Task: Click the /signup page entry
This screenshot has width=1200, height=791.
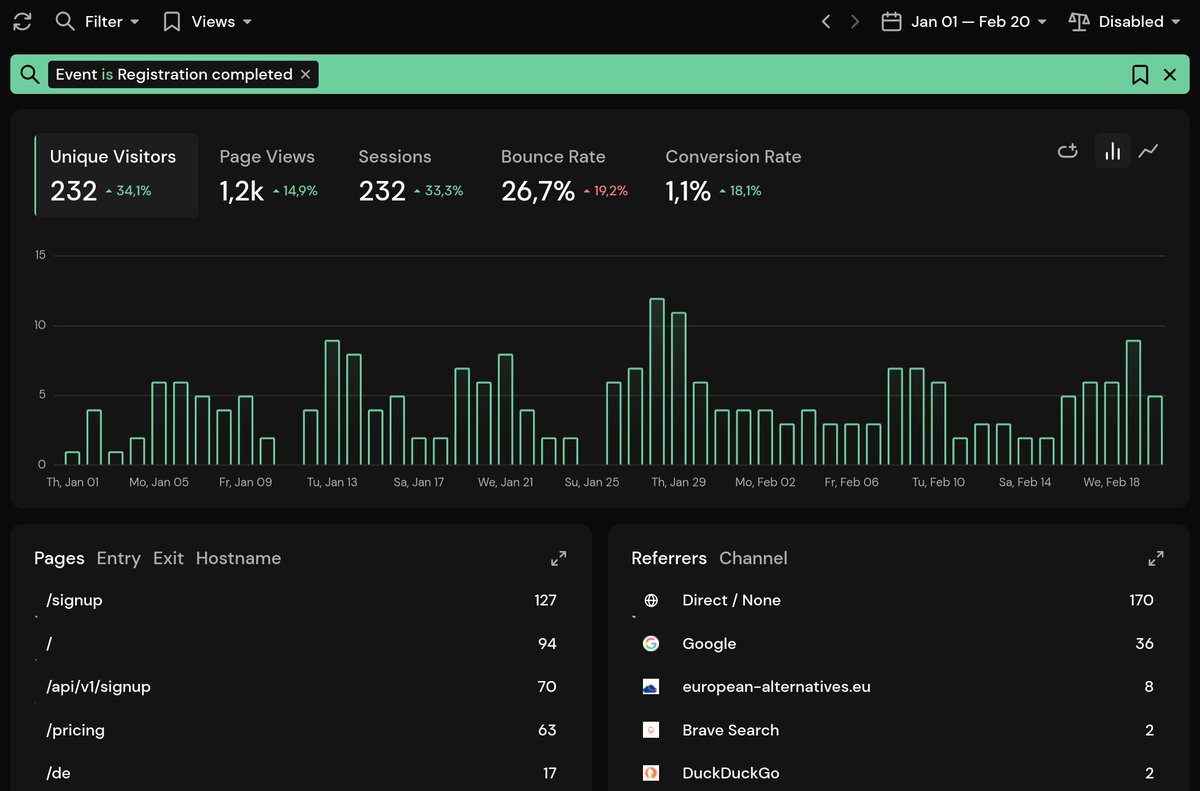Action: 74,600
